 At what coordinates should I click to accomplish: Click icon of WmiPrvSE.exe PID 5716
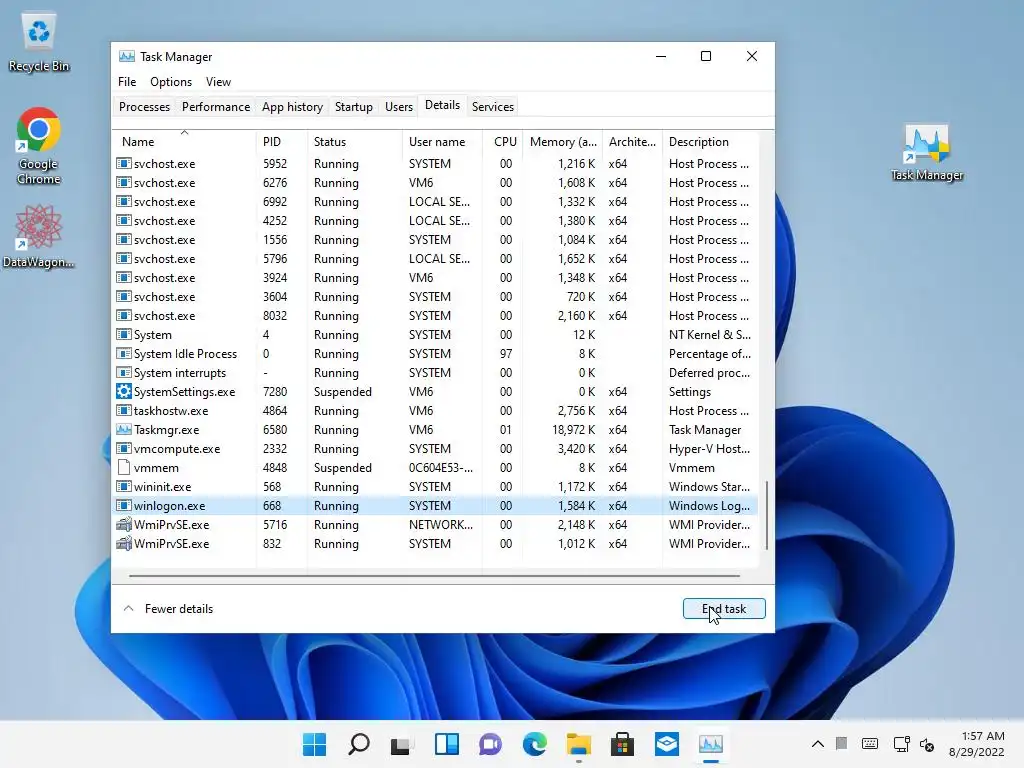point(123,524)
